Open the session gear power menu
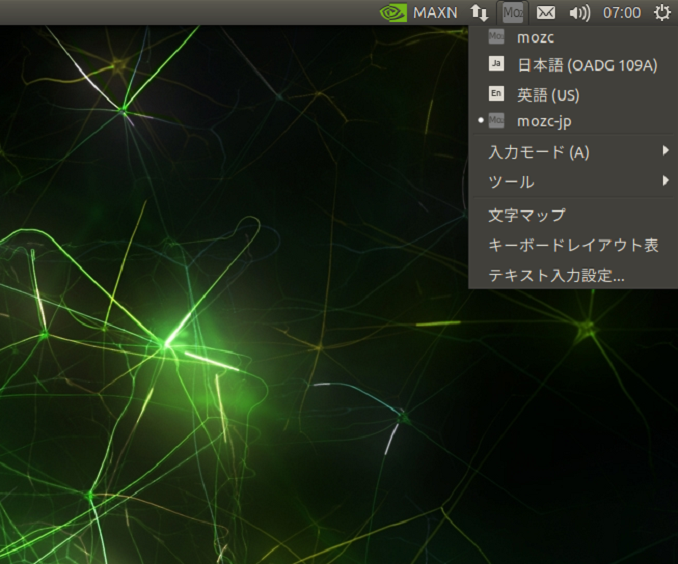 [x=662, y=13]
